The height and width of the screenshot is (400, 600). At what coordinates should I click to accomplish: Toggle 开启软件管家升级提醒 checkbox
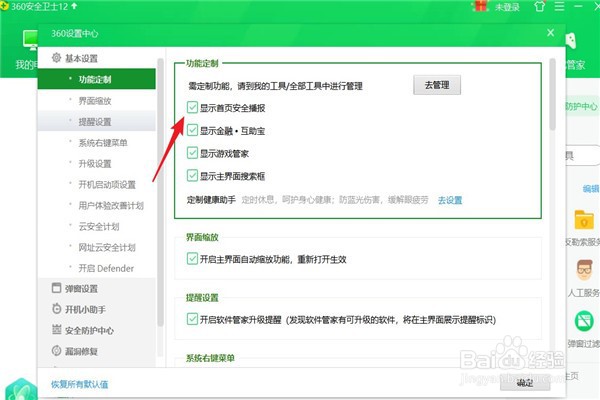[192, 319]
